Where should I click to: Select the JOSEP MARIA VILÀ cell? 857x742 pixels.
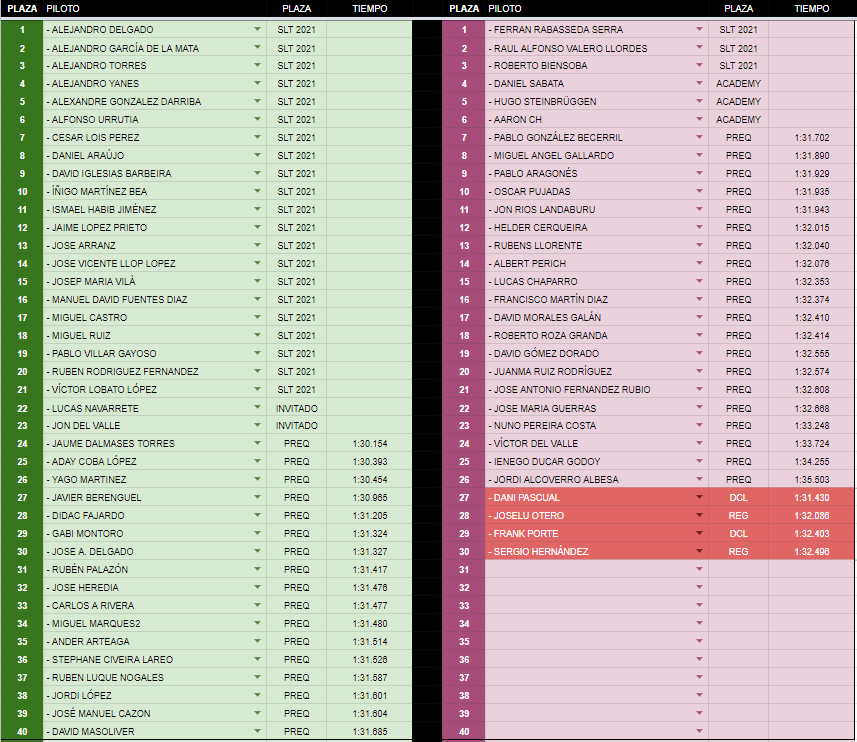point(155,281)
